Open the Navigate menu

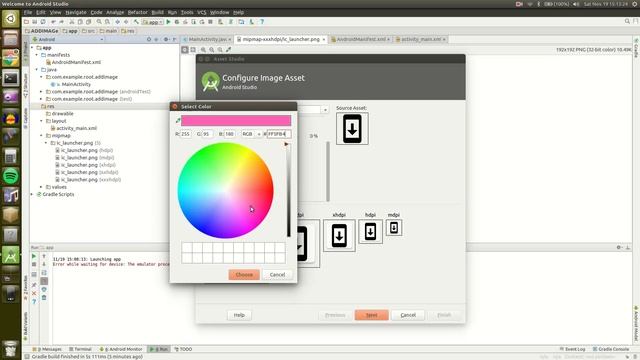76,12
